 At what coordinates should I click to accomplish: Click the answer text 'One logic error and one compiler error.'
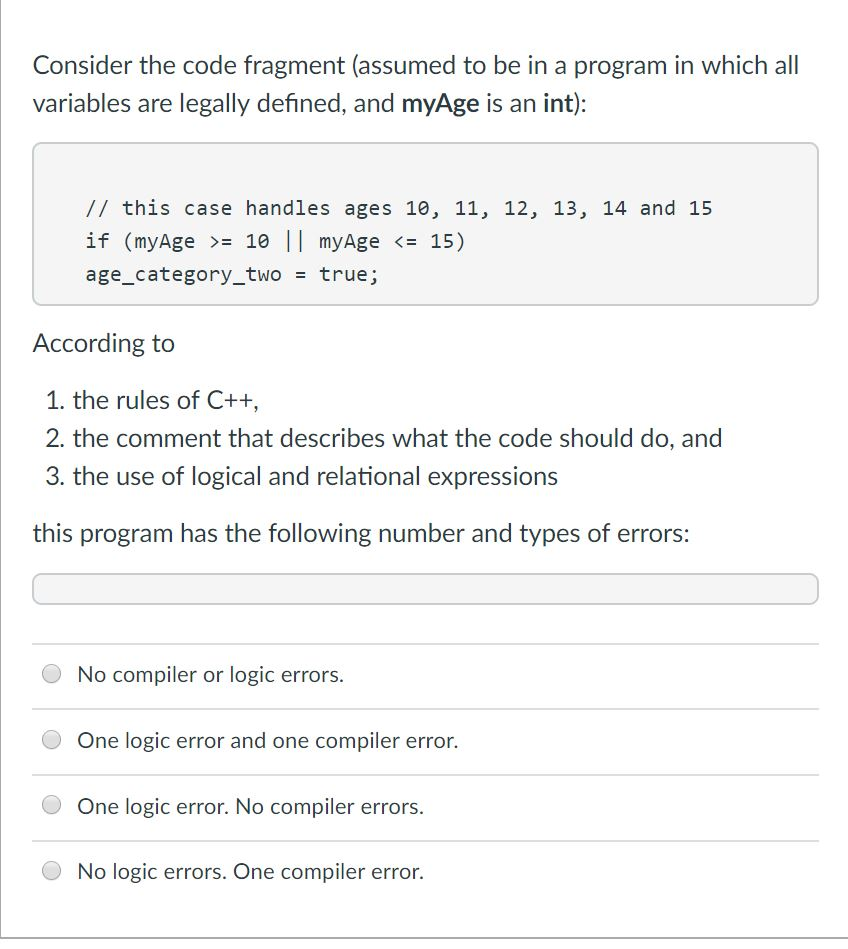[x=268, y=740]
